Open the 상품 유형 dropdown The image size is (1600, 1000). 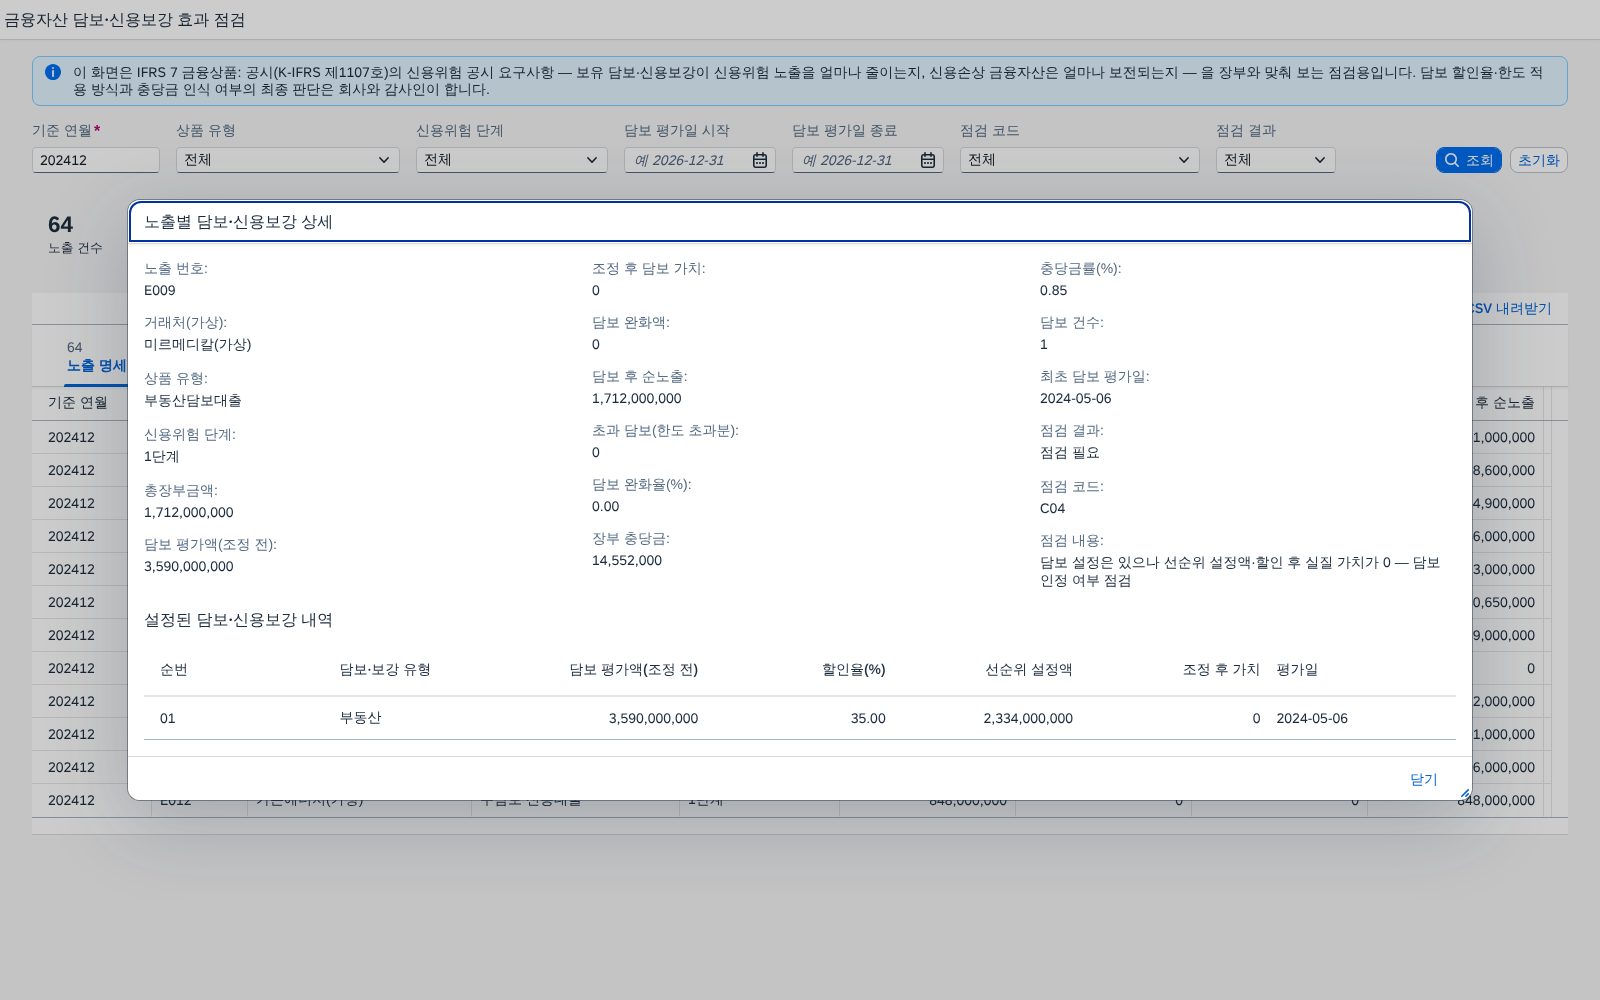coord(287,160)
